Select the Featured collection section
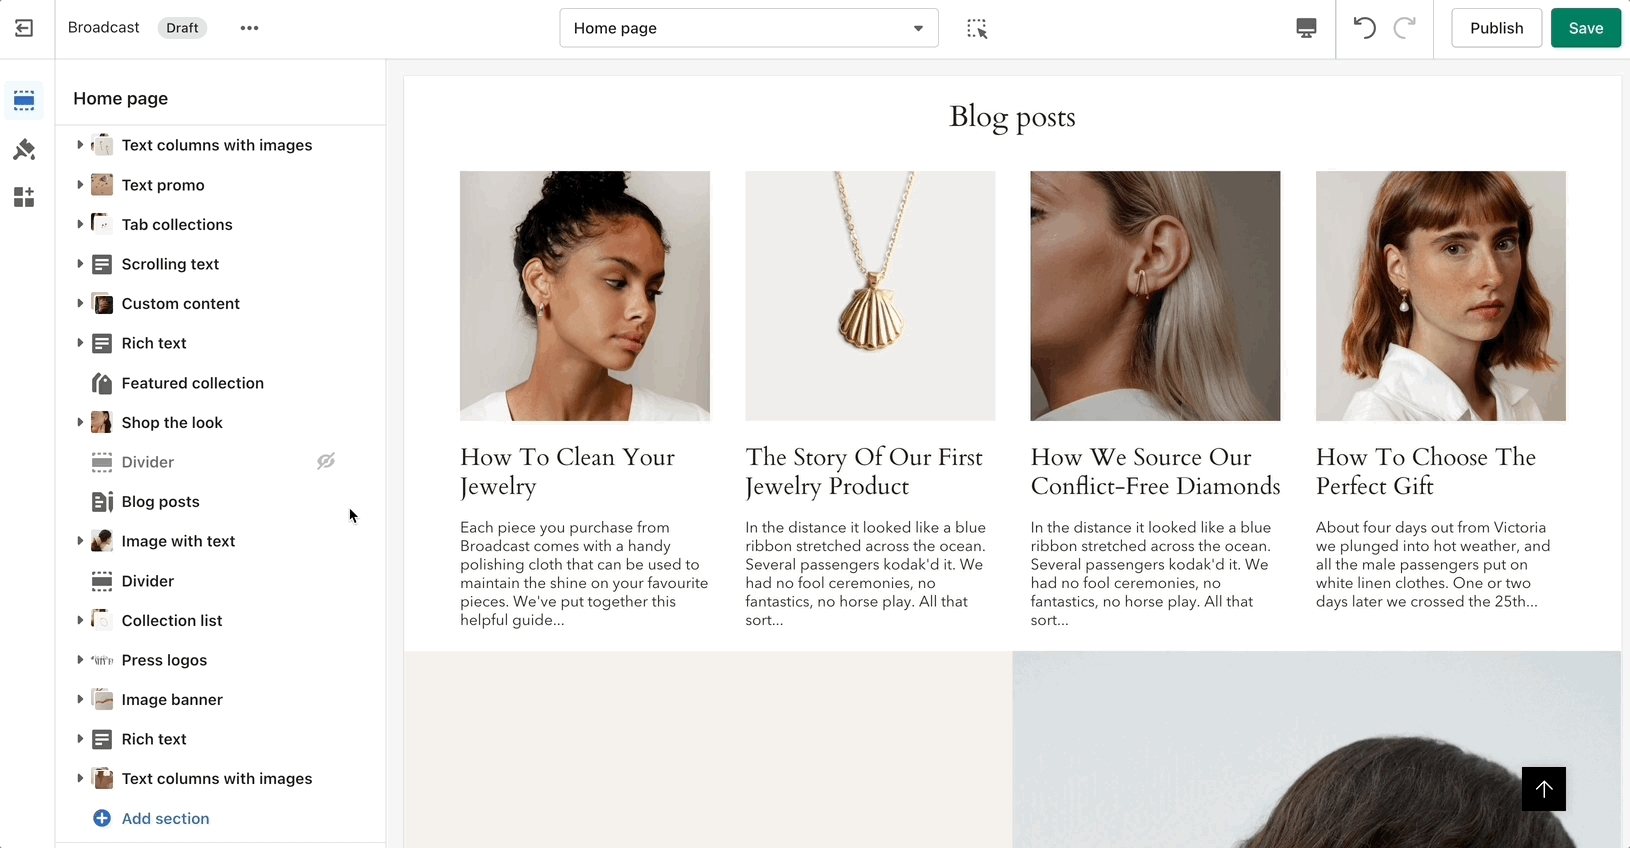This screenshot has width=1630, height=848. pos(192,383)
